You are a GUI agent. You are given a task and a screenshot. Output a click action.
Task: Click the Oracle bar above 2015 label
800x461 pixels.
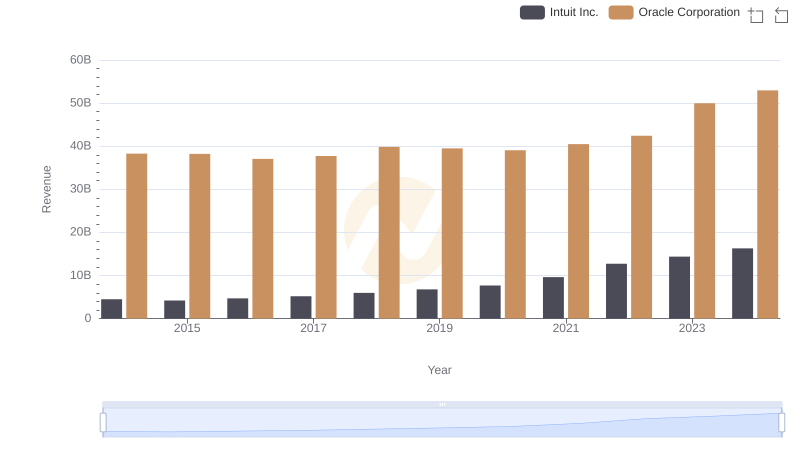[200, 236]
